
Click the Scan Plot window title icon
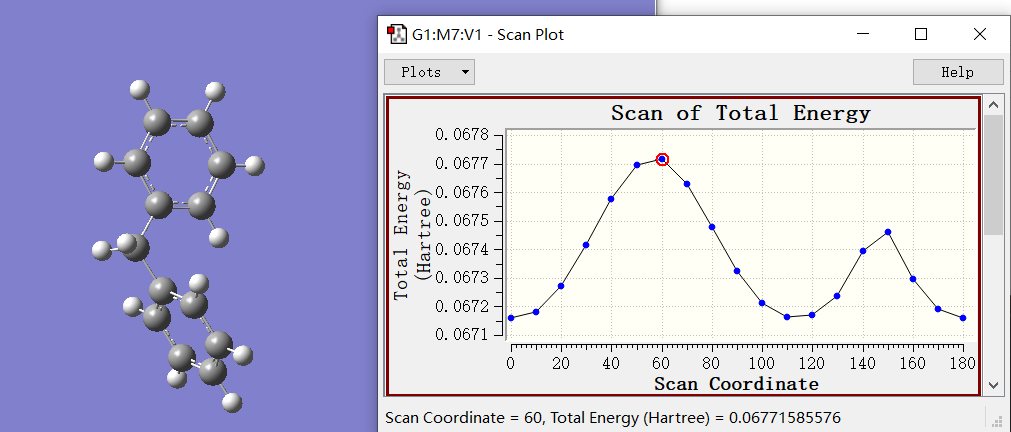[x=397, y=34]
